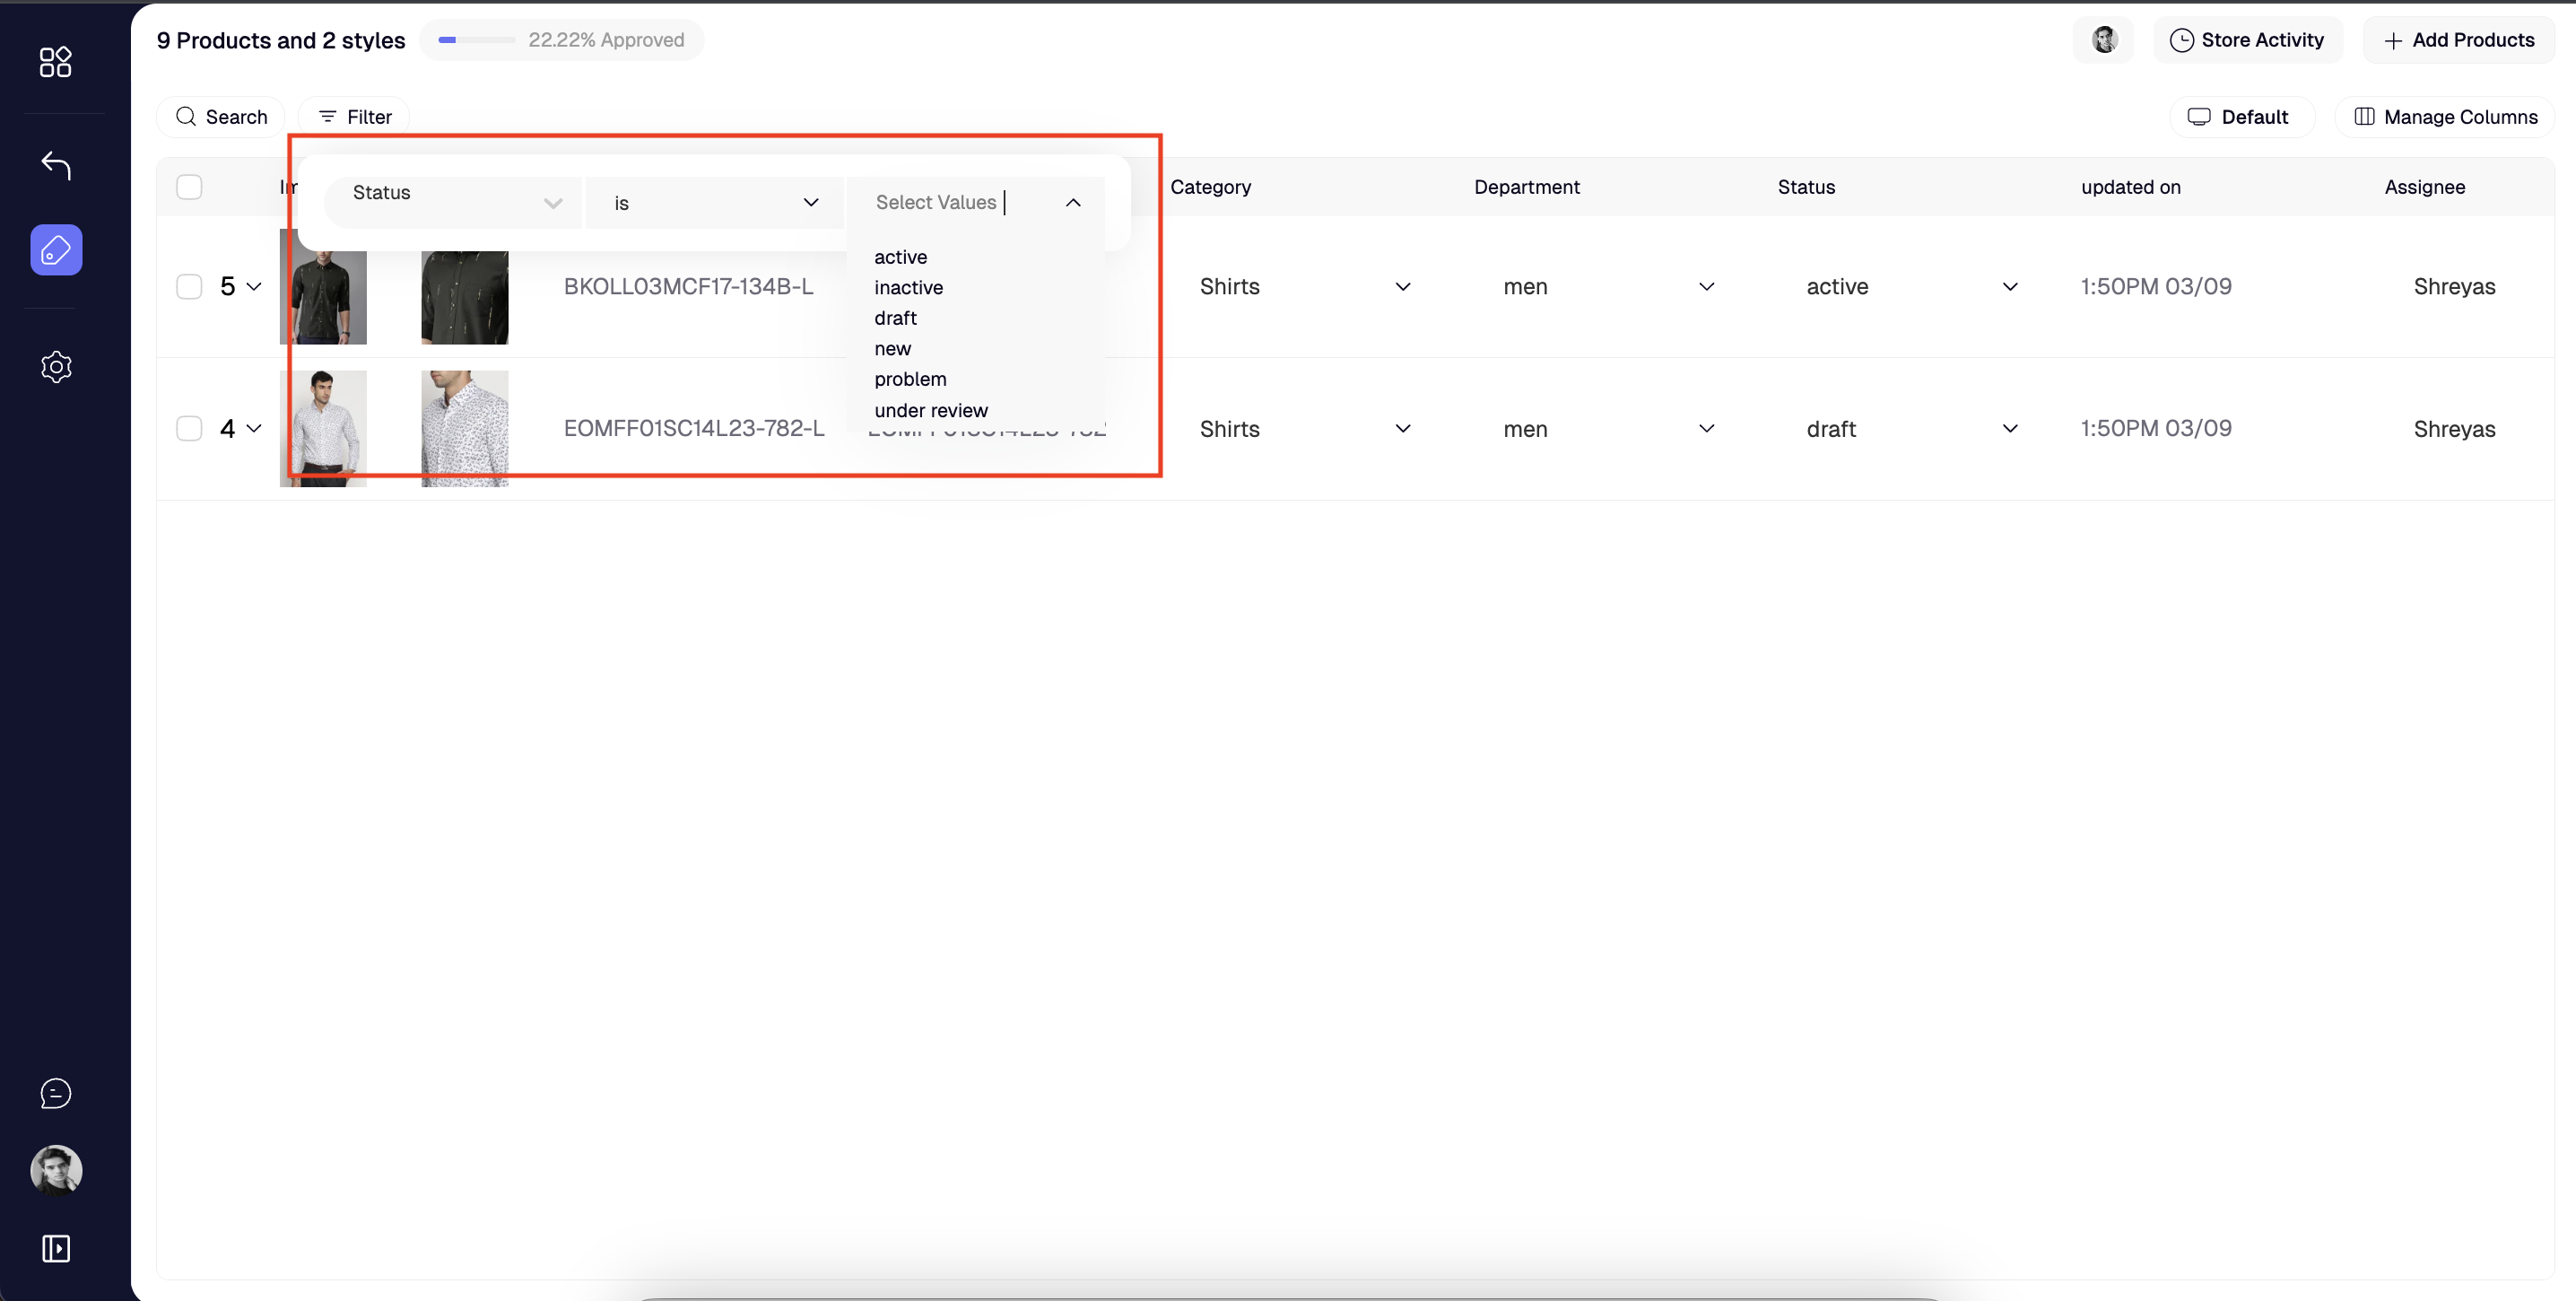Click the approval progress bar

tap(476, 40)
